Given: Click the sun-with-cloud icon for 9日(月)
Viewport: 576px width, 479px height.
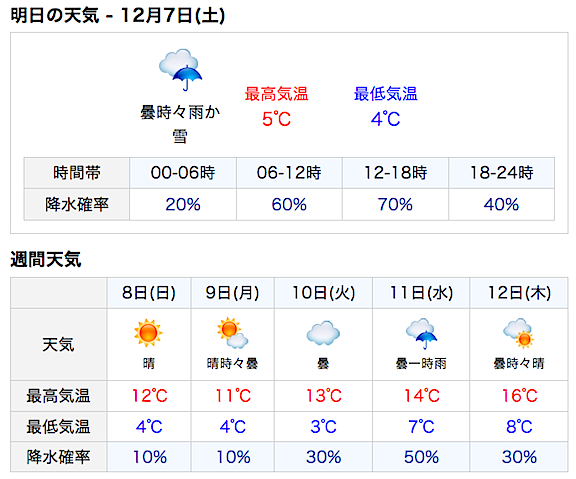Looking at the screenshot, I should pos(232,333).
